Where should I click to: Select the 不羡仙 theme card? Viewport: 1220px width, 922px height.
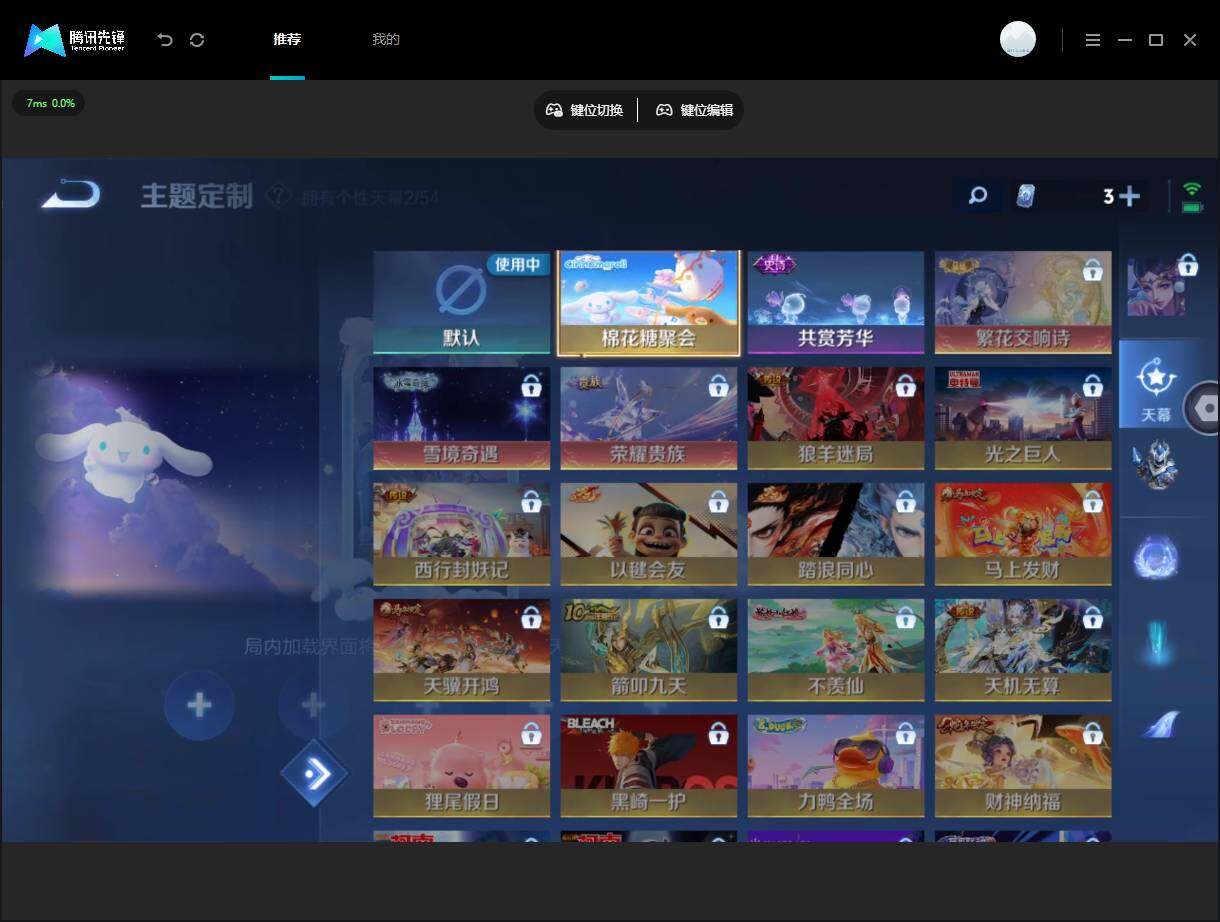pyautogui.click(x=835, y=650)
